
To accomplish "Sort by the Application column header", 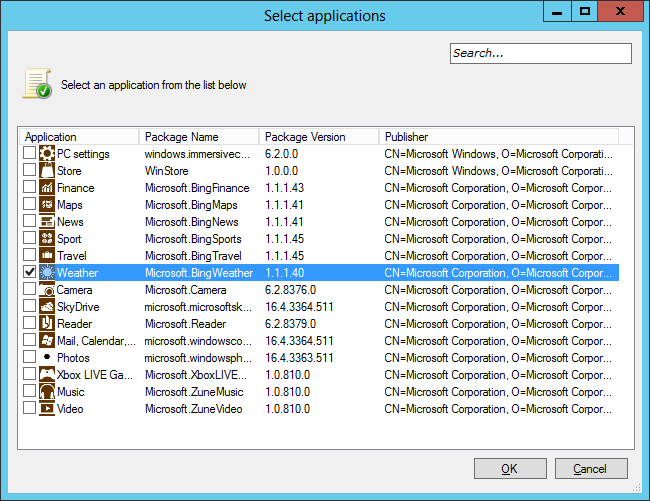I will (x=79, y=137).
